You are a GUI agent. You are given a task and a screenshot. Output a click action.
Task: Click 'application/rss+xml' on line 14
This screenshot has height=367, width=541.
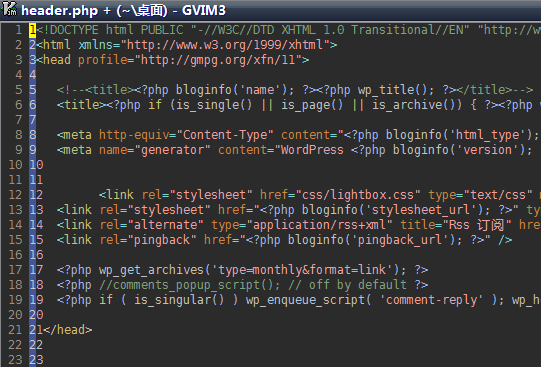click(319, 225)
